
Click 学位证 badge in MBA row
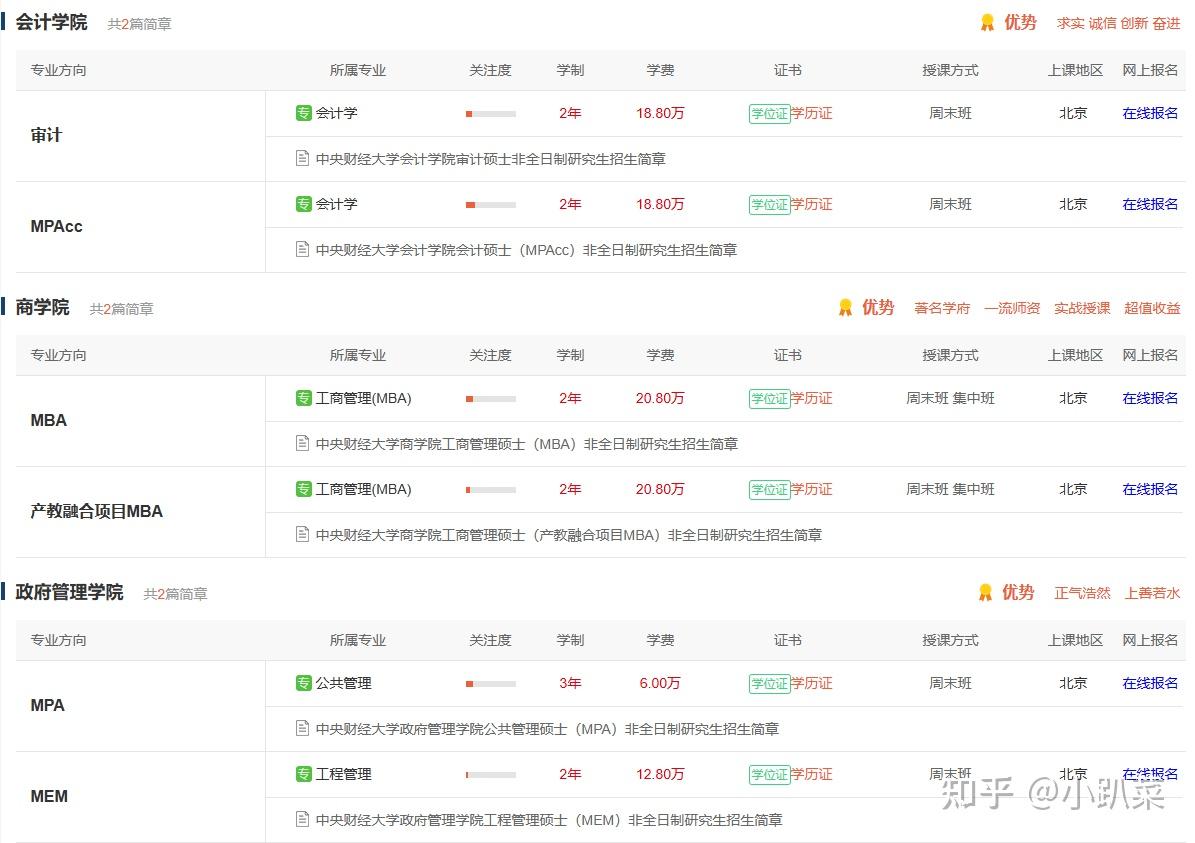pyautogui.click(x=769, y=399)
